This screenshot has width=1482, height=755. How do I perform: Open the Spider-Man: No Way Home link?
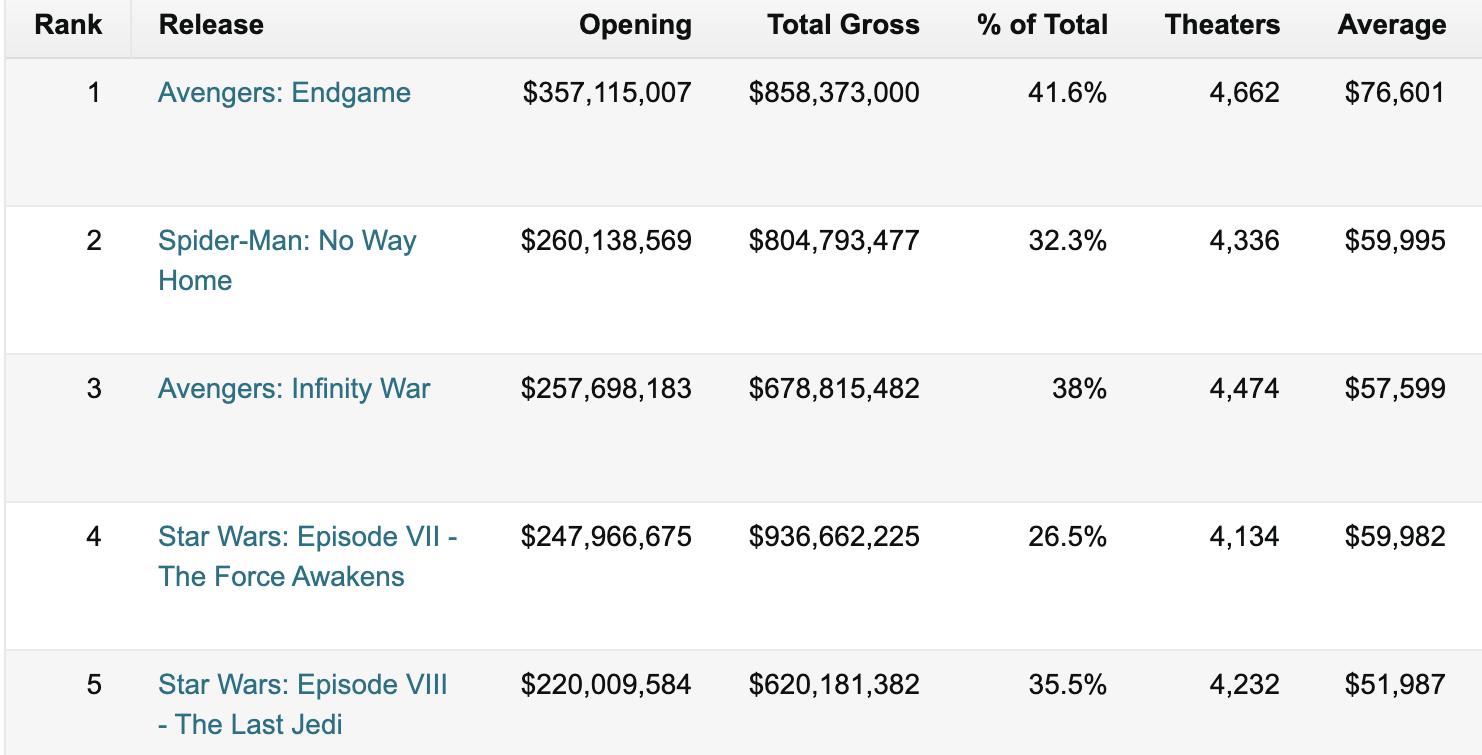click(286, 241)
